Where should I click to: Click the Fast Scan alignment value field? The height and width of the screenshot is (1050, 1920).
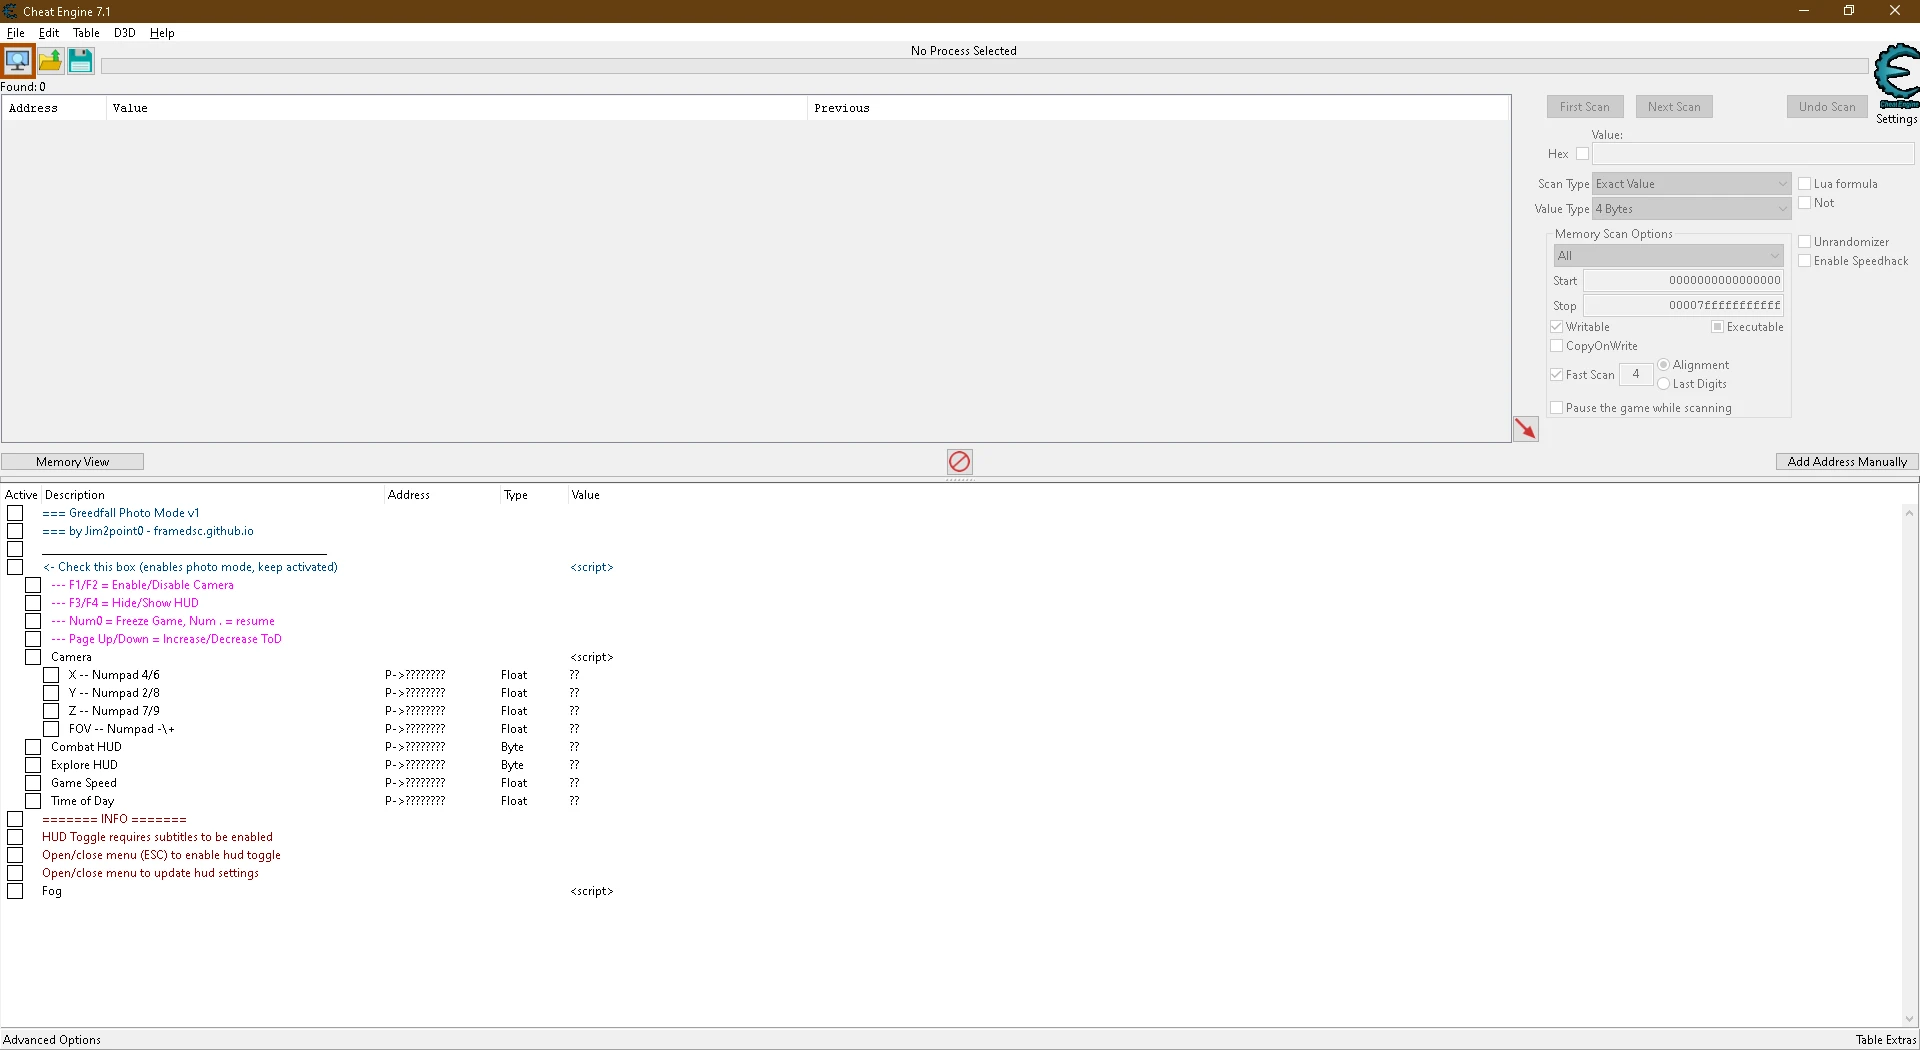pos(1636,375)
